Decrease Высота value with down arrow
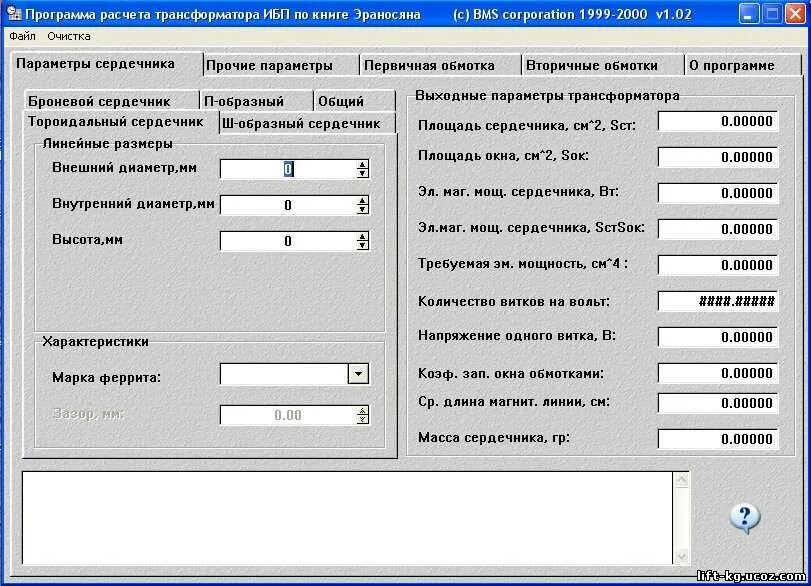This screenshot has width=811, height=586. (x=363, y=246)
